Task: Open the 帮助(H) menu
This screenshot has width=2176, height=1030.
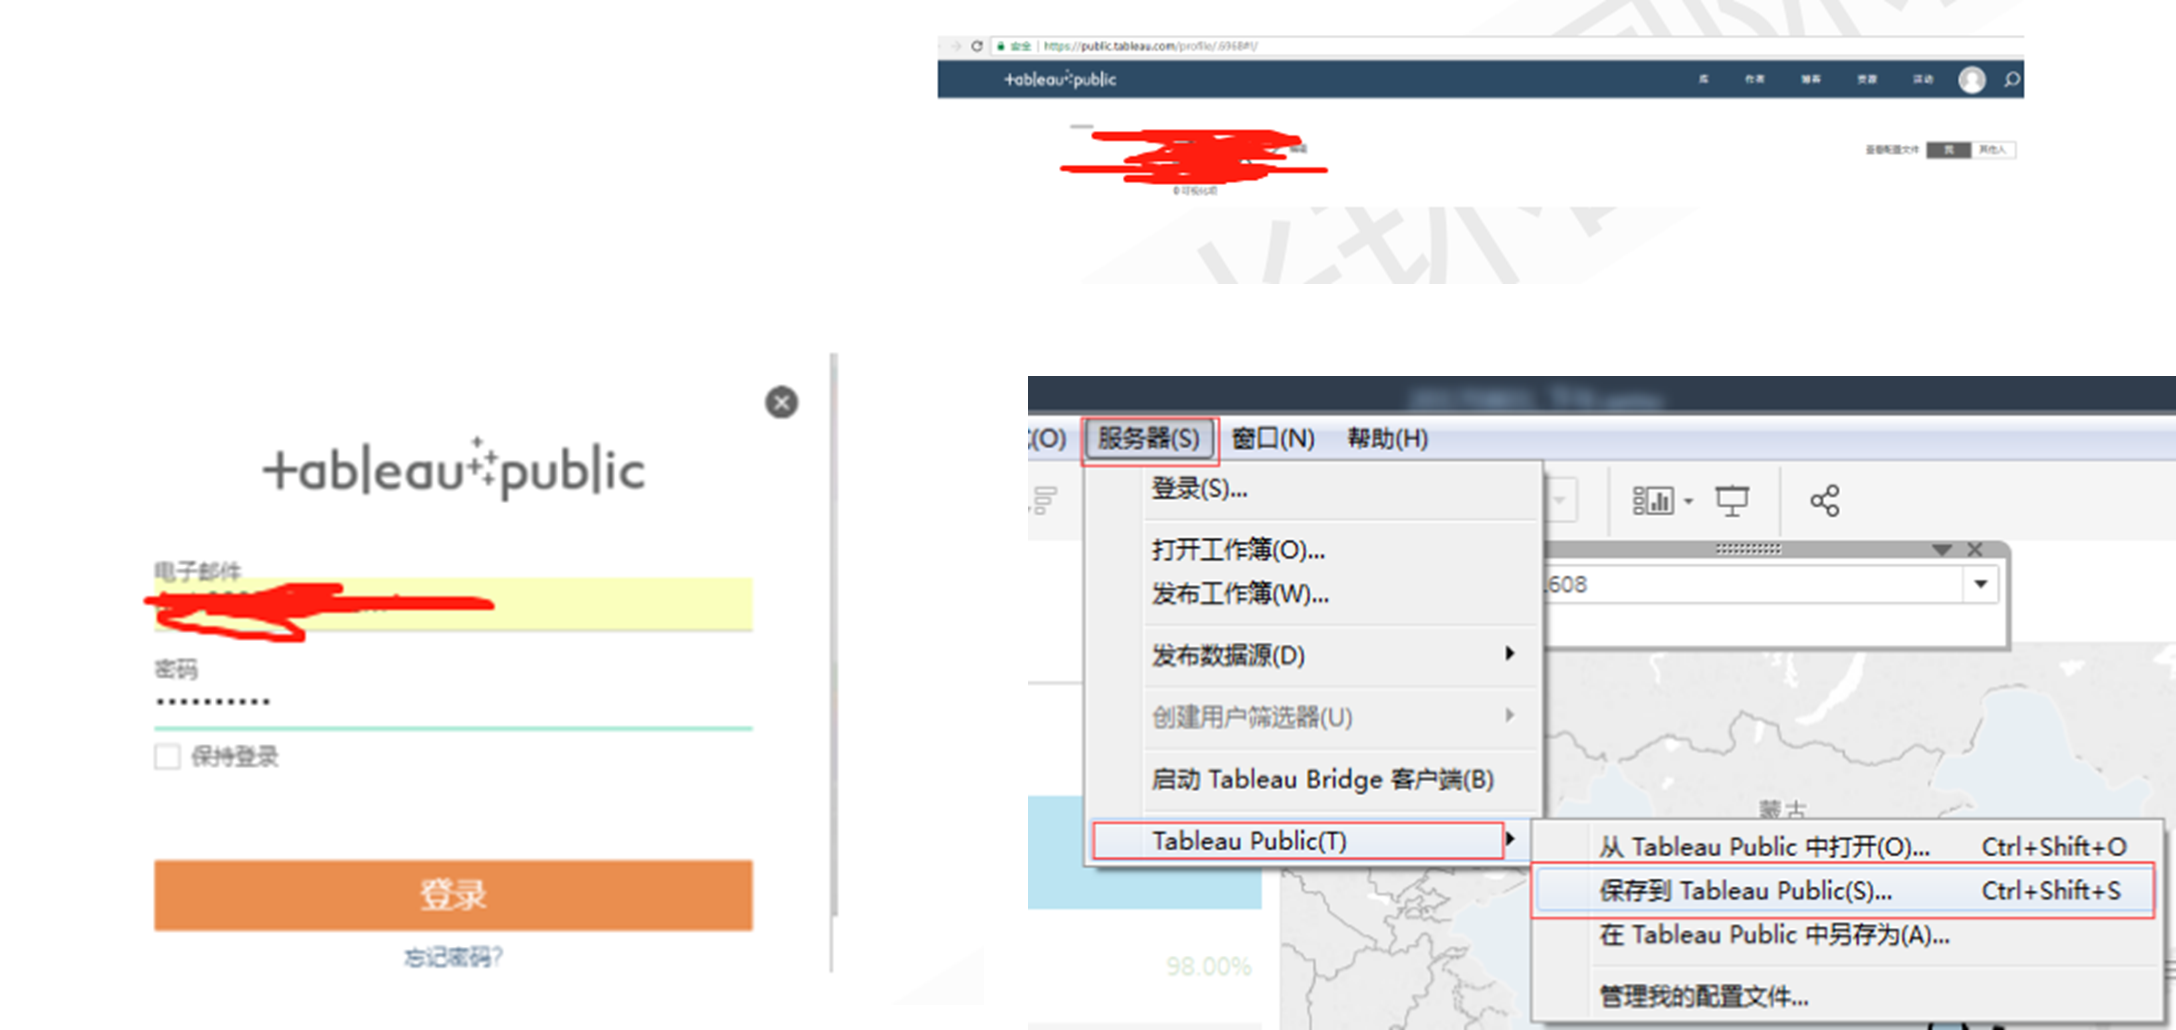Action: tap(1388, 439)
